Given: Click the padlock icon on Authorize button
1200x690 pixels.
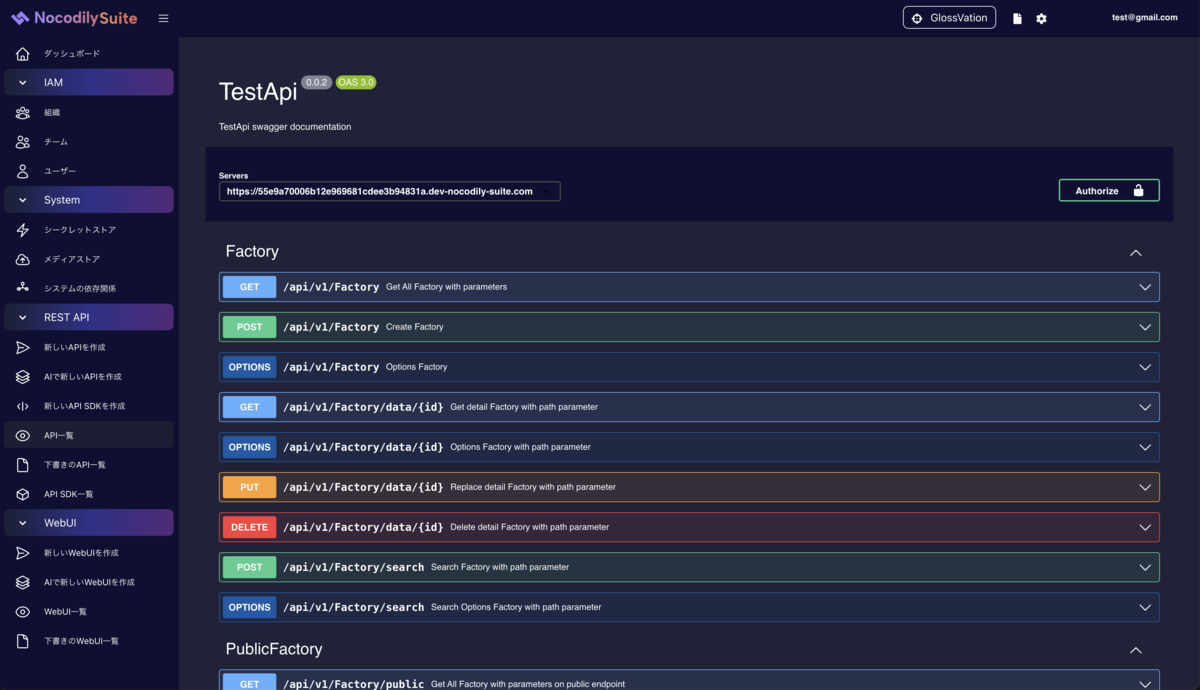Looking at the screenshot, I should [1138, 190].
